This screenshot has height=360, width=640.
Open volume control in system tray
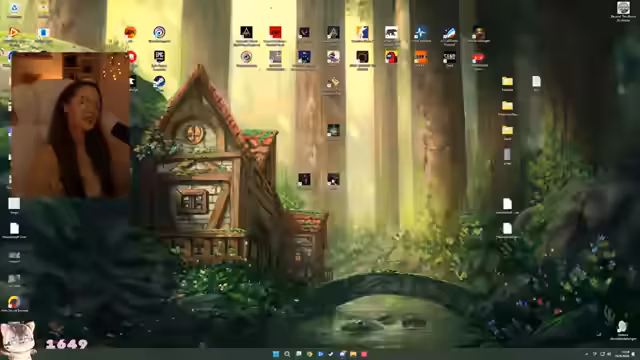pyautogui.click(x=609, y=354)
